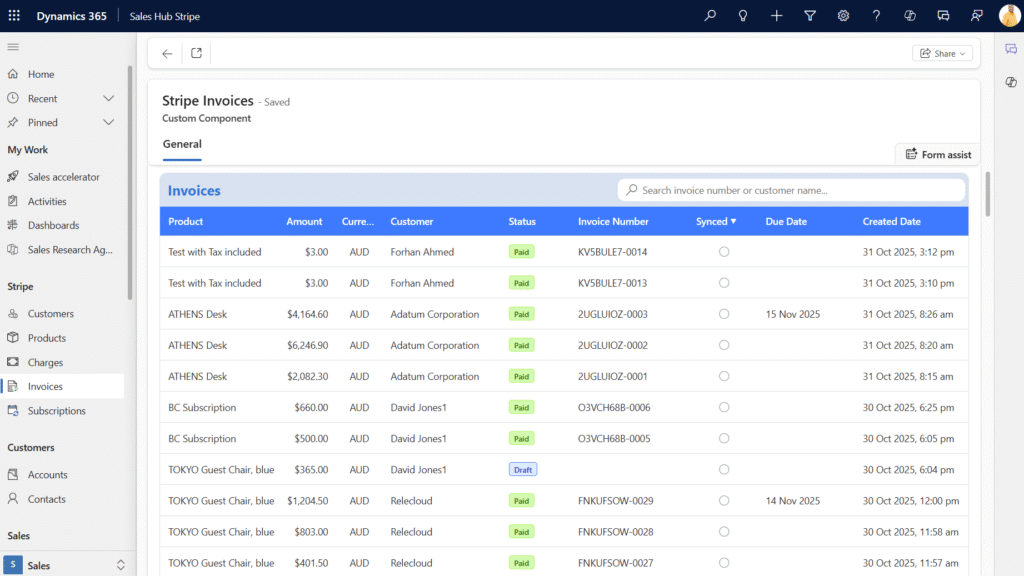1024x576 pixels.
Task: Click the search magnifier in top bar
Action: (x=710, y=16)
